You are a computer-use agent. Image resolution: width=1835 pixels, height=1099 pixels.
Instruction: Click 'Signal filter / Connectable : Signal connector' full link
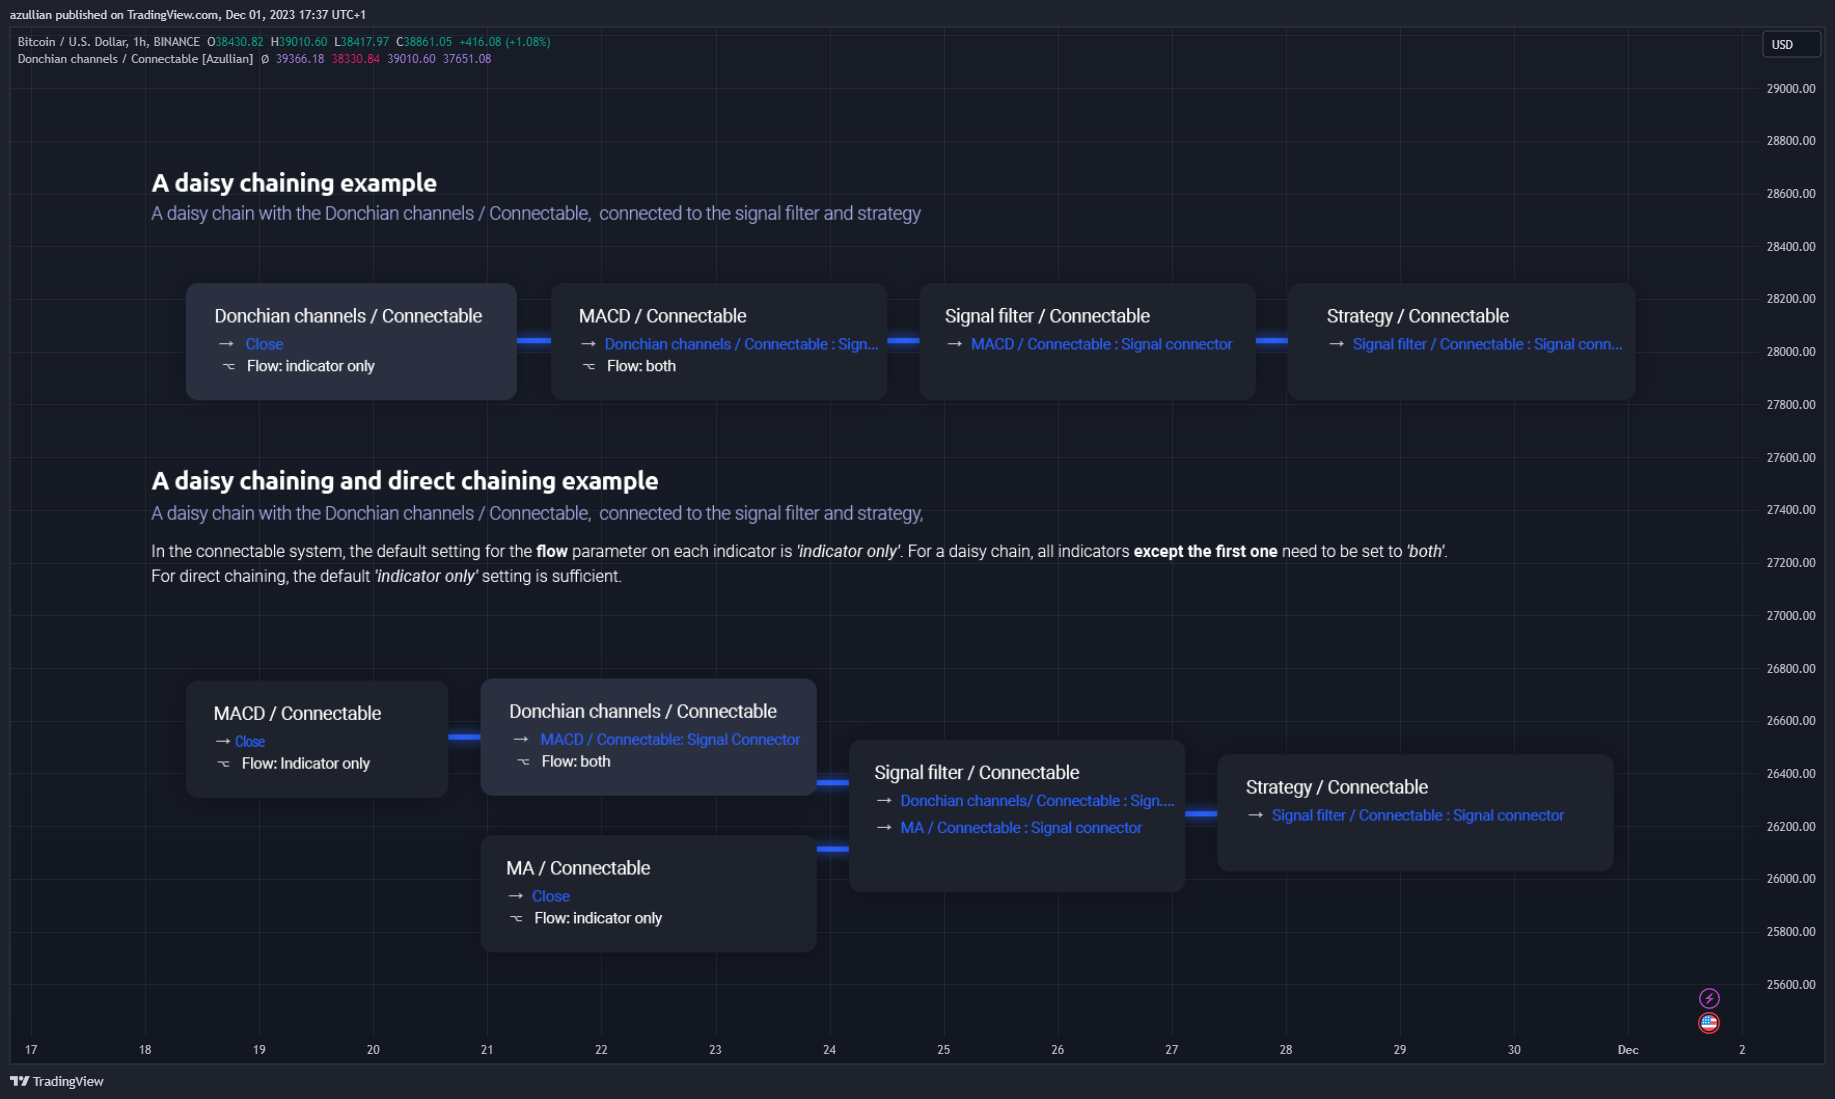(1418, 816)
